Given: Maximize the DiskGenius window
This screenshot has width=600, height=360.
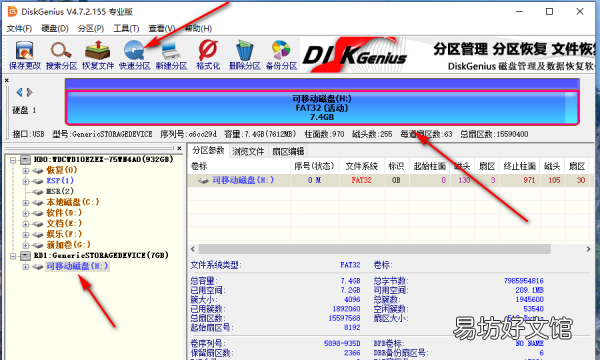Looking at the screenshot, I should click(x=549, y=11).
